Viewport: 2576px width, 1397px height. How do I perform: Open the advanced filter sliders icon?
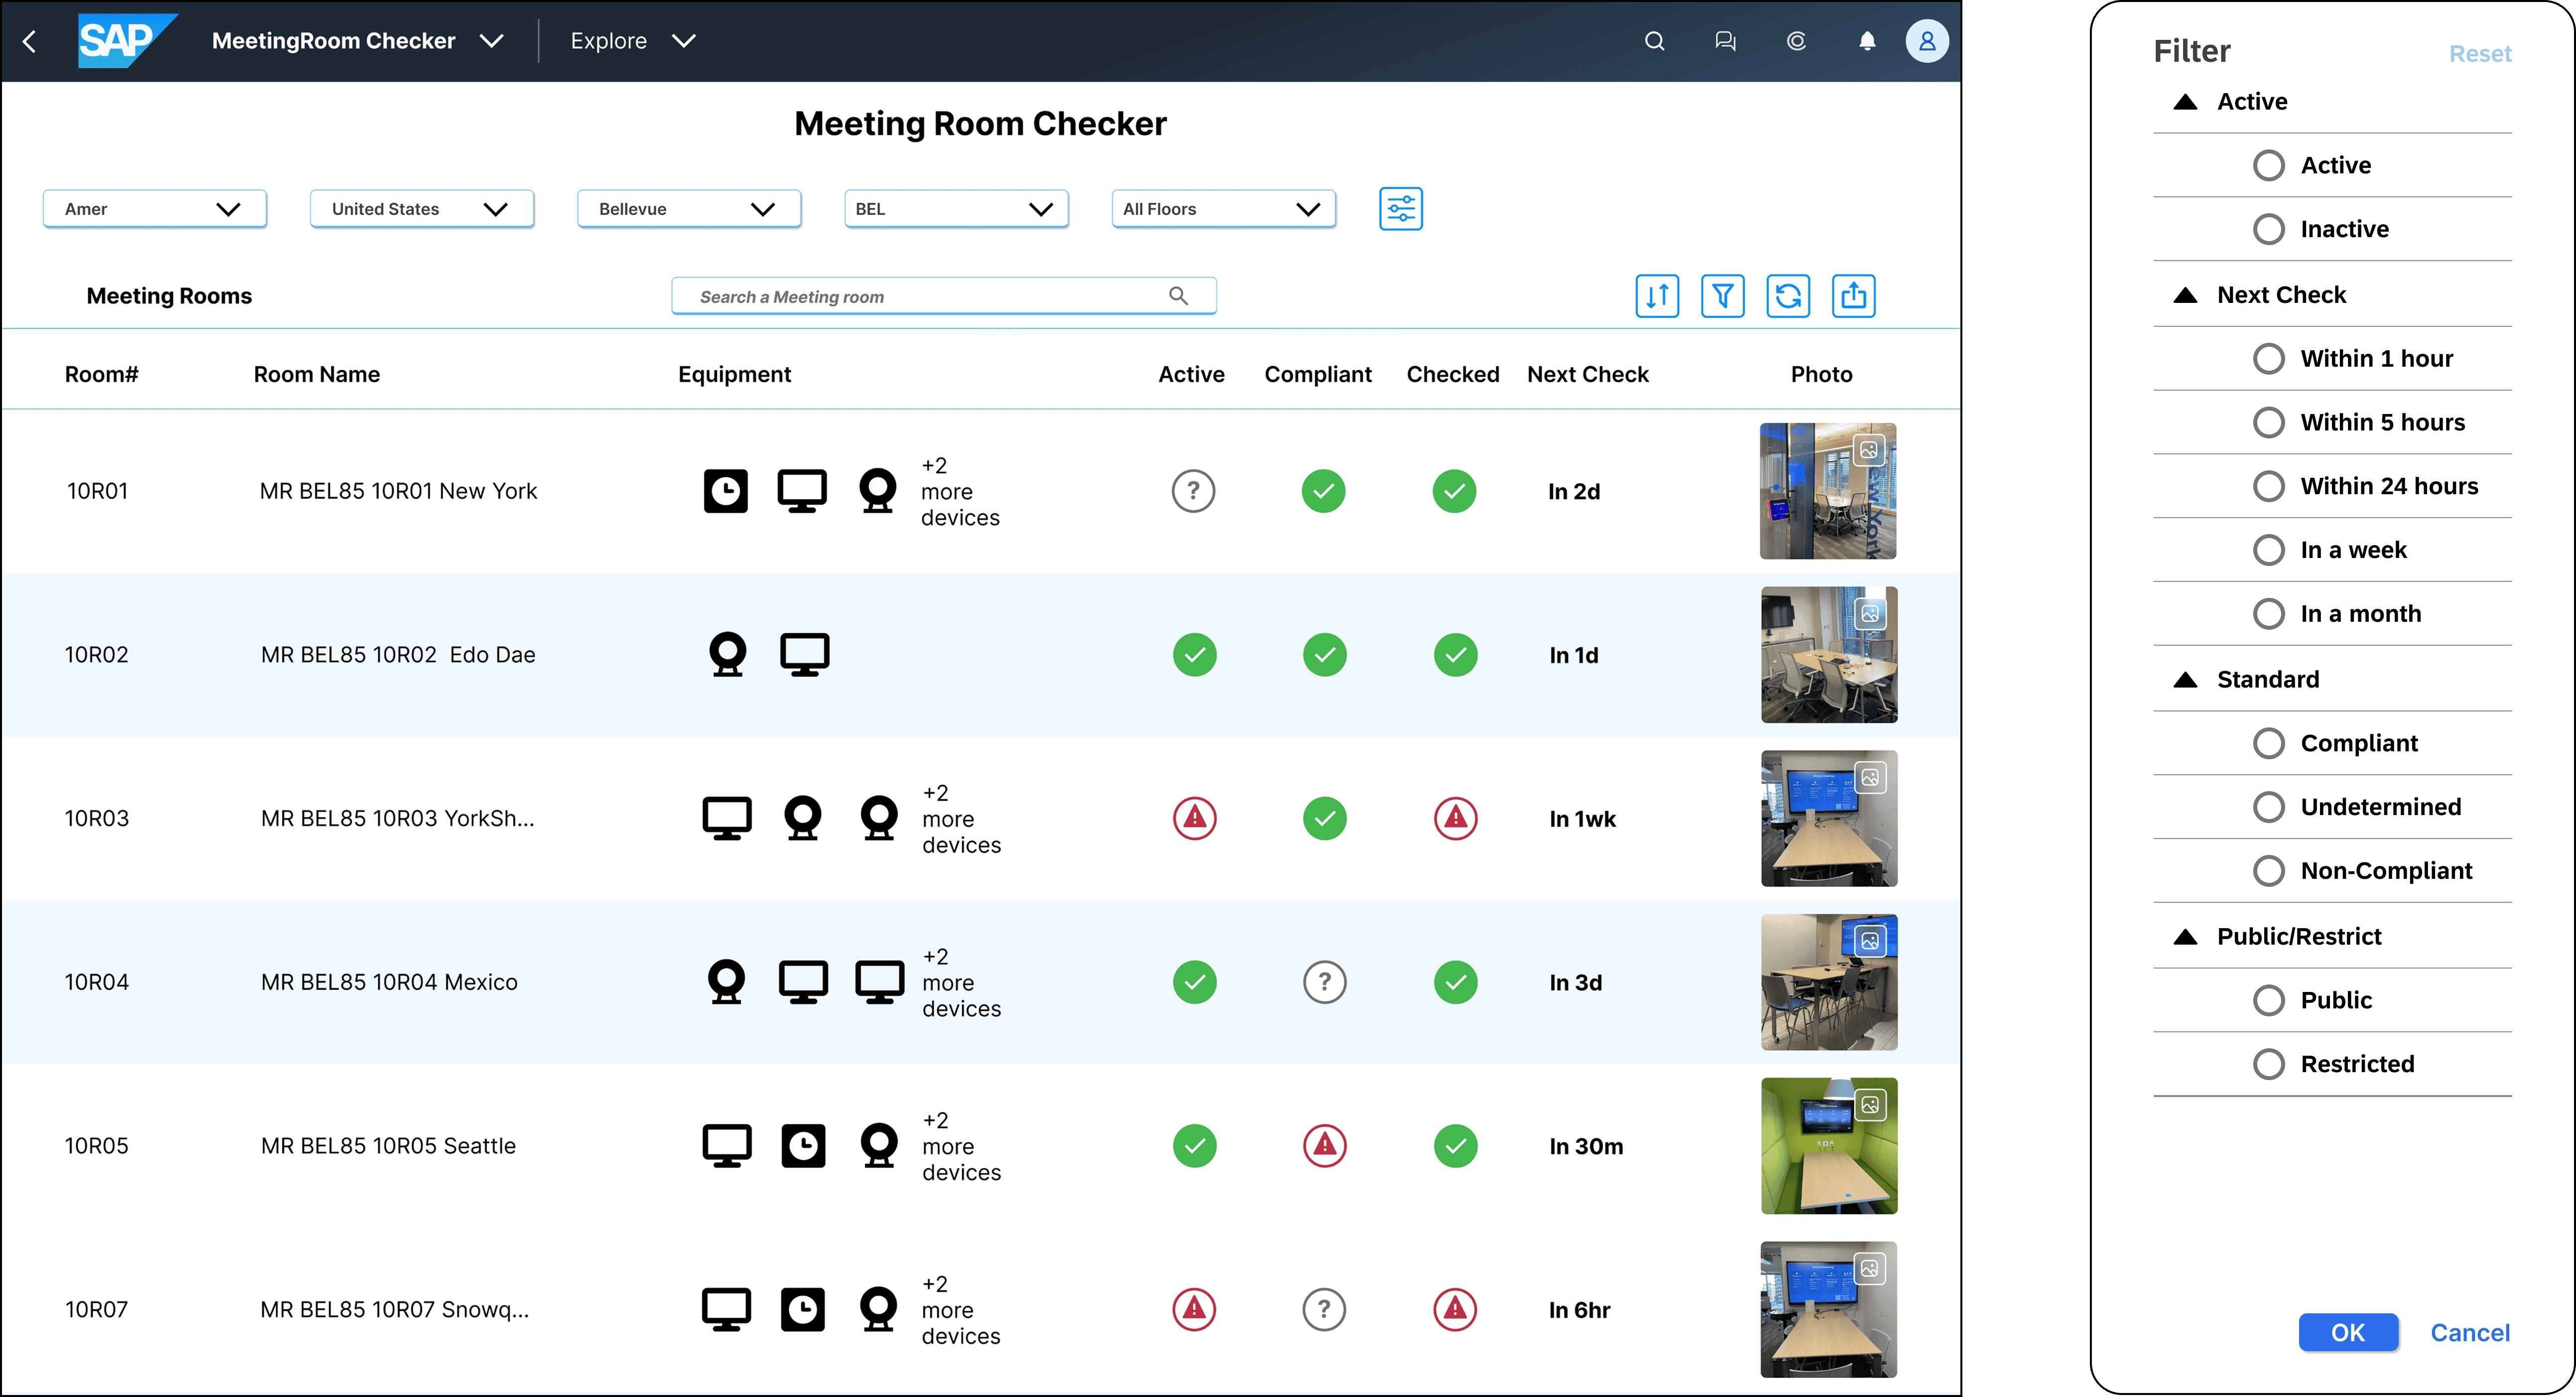[1400, 209]
